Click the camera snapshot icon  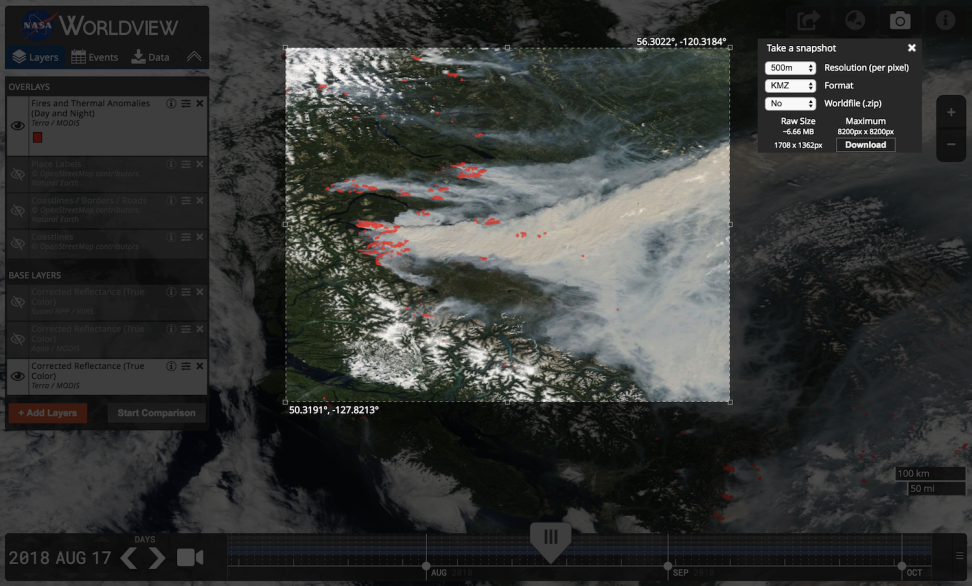(900, 21)
